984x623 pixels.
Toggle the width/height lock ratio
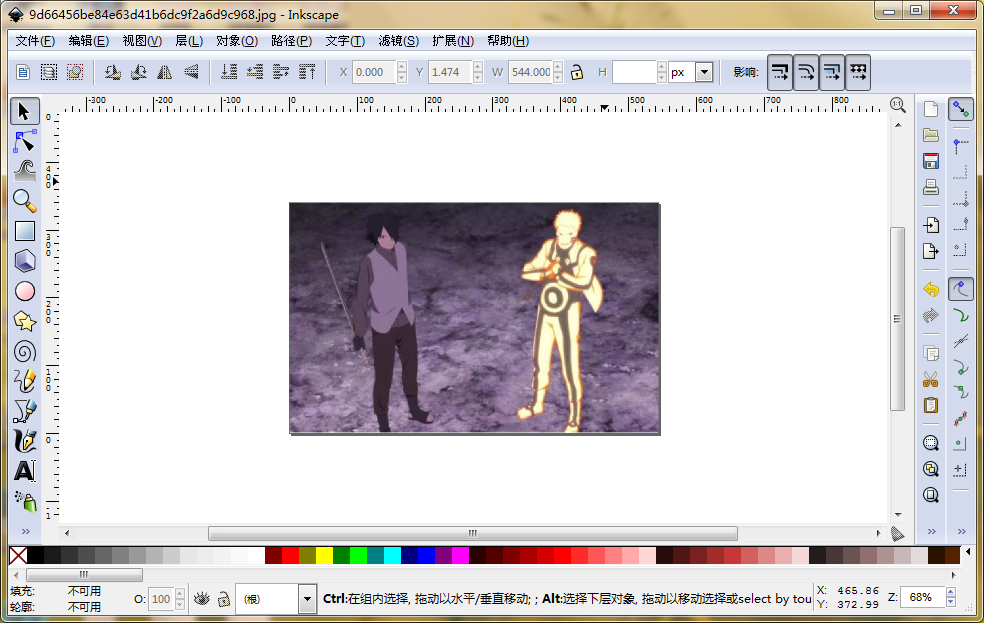[x=577, y=72]
